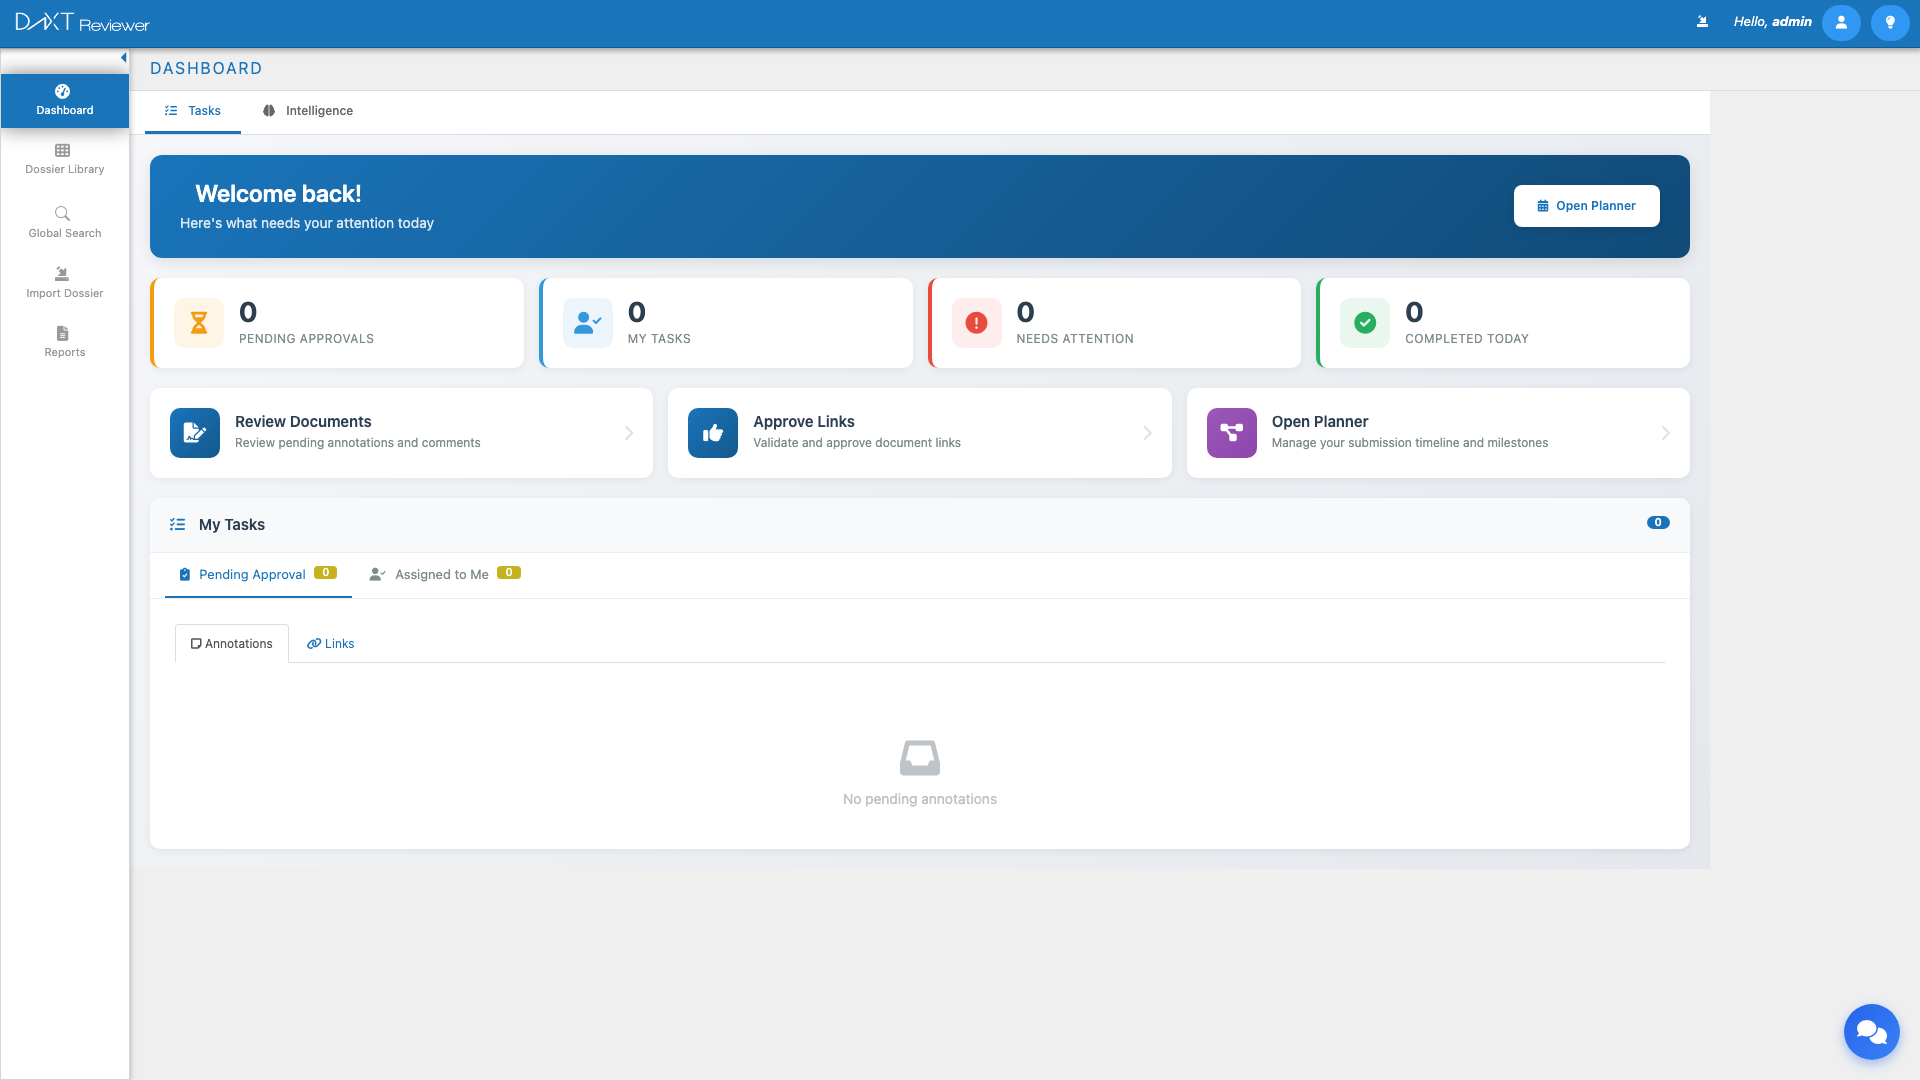This screenshot has width=1920, height=1080.
Task: Open the chat widget bottom right
Action: point(1871,1031)
